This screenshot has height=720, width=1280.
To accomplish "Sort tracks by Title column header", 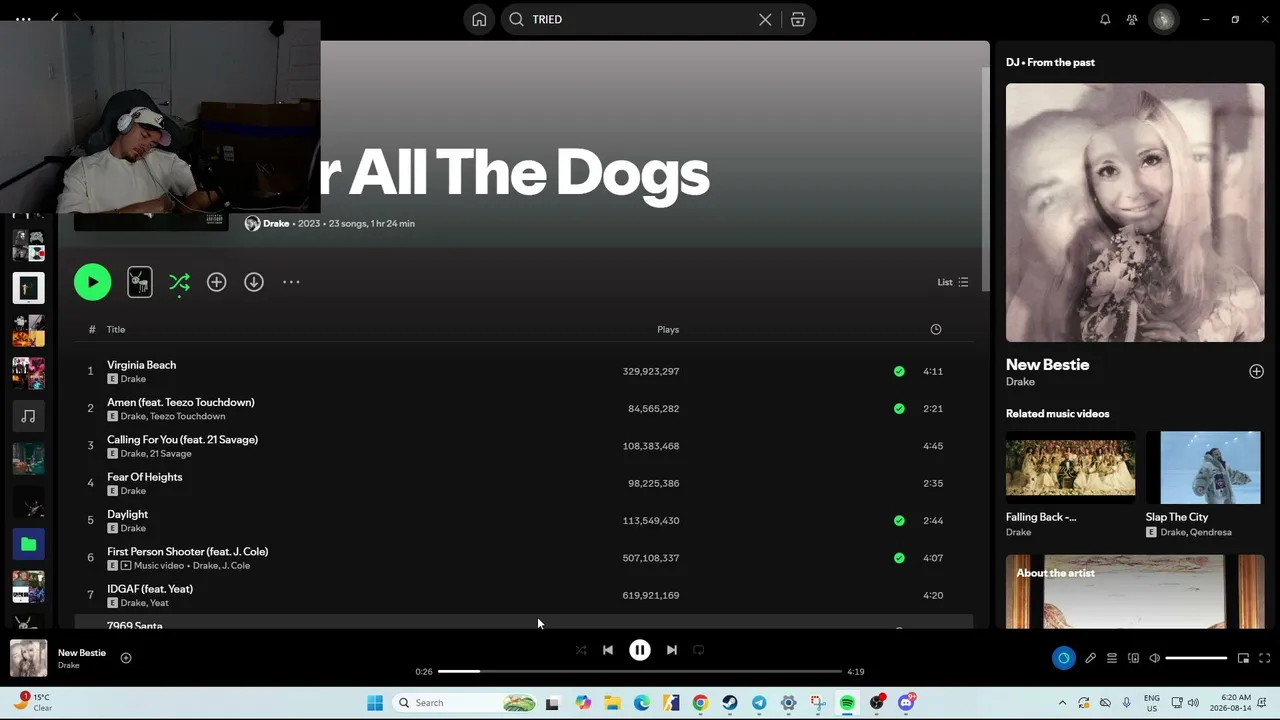I will pyautogui.click(x=116, y=329).
